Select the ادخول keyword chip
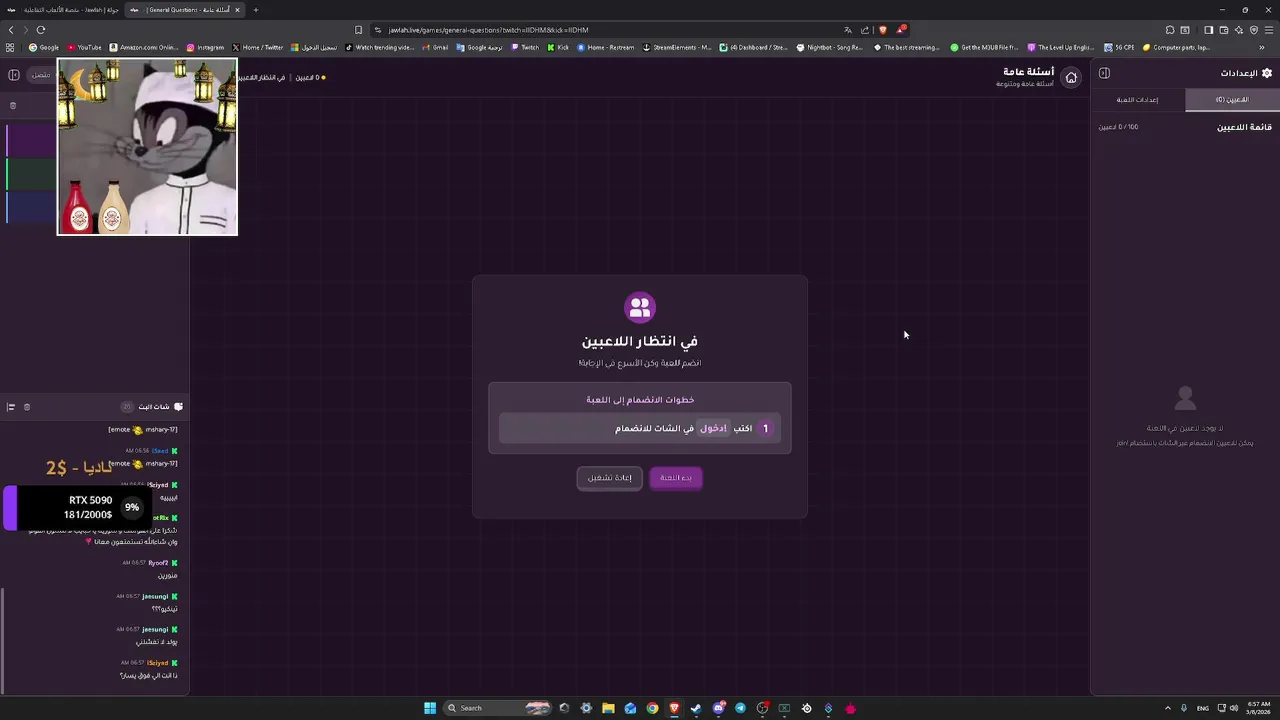This screenshot has height=720, width=1280. [x=714, y=428]
